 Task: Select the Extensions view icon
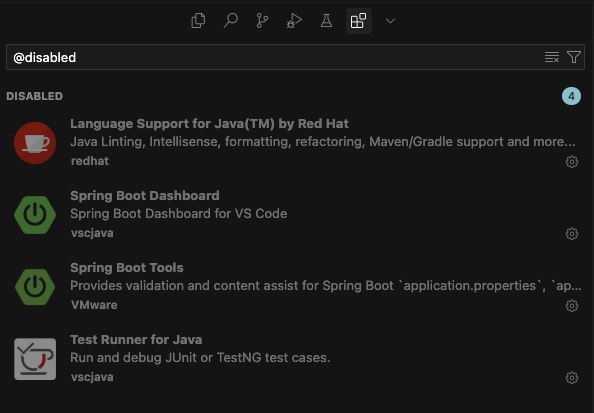pos(358,20)
